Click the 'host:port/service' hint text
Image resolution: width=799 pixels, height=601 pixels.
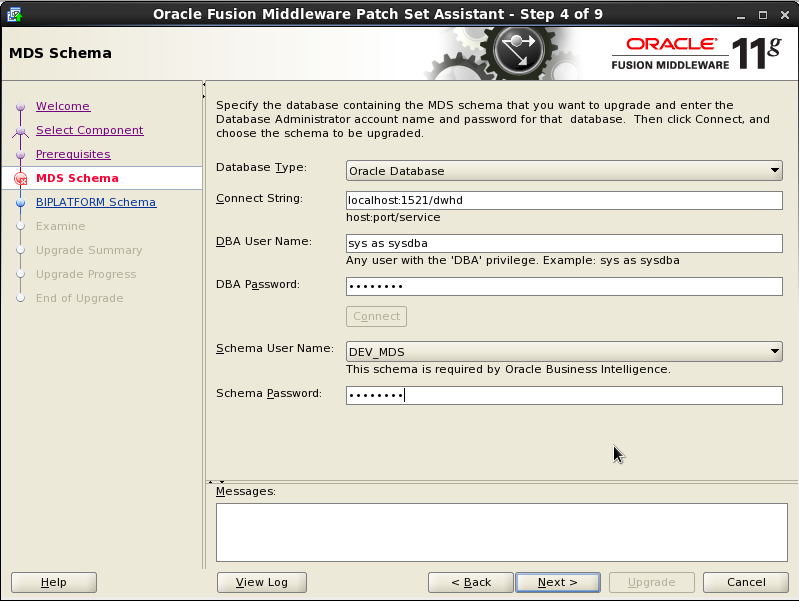393,217
